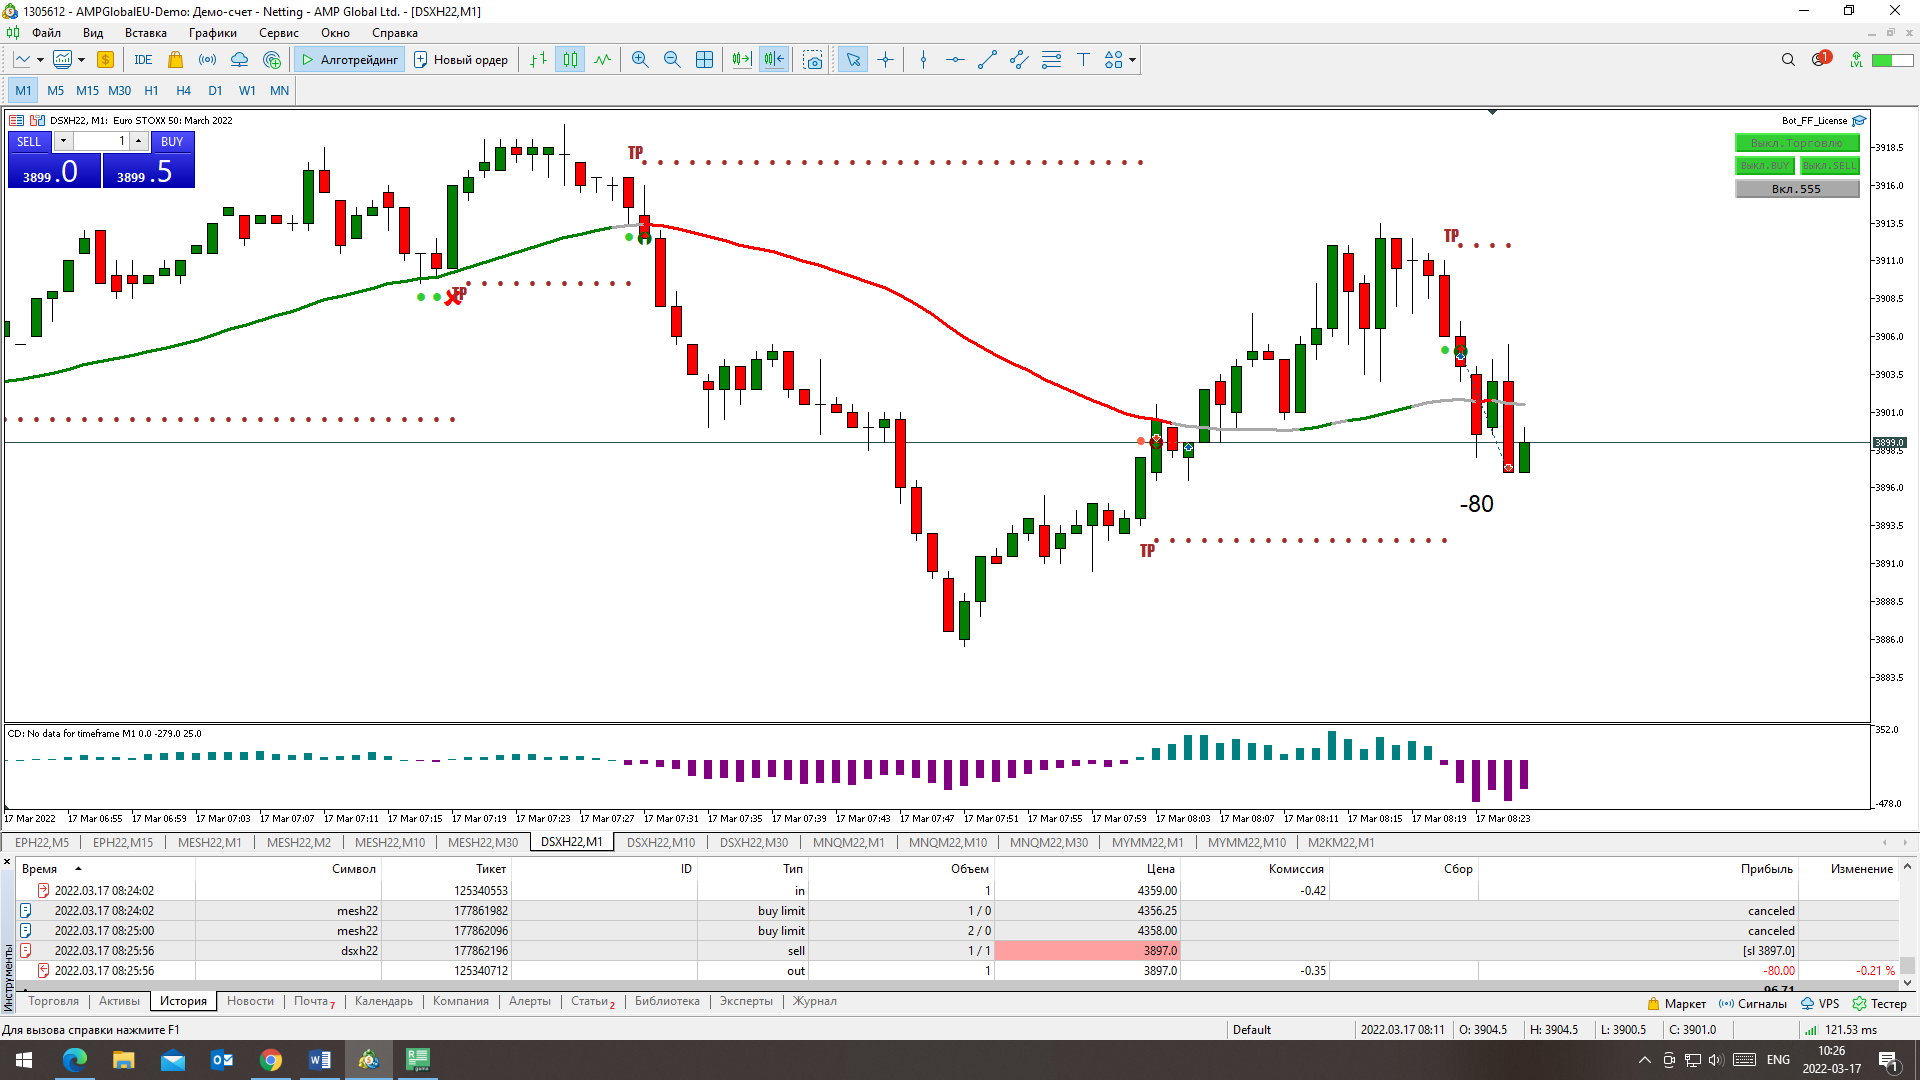Toggle Алготрейдинг algo trading button
This screenshot has width=1920, height=1080.
pos(350,60)
